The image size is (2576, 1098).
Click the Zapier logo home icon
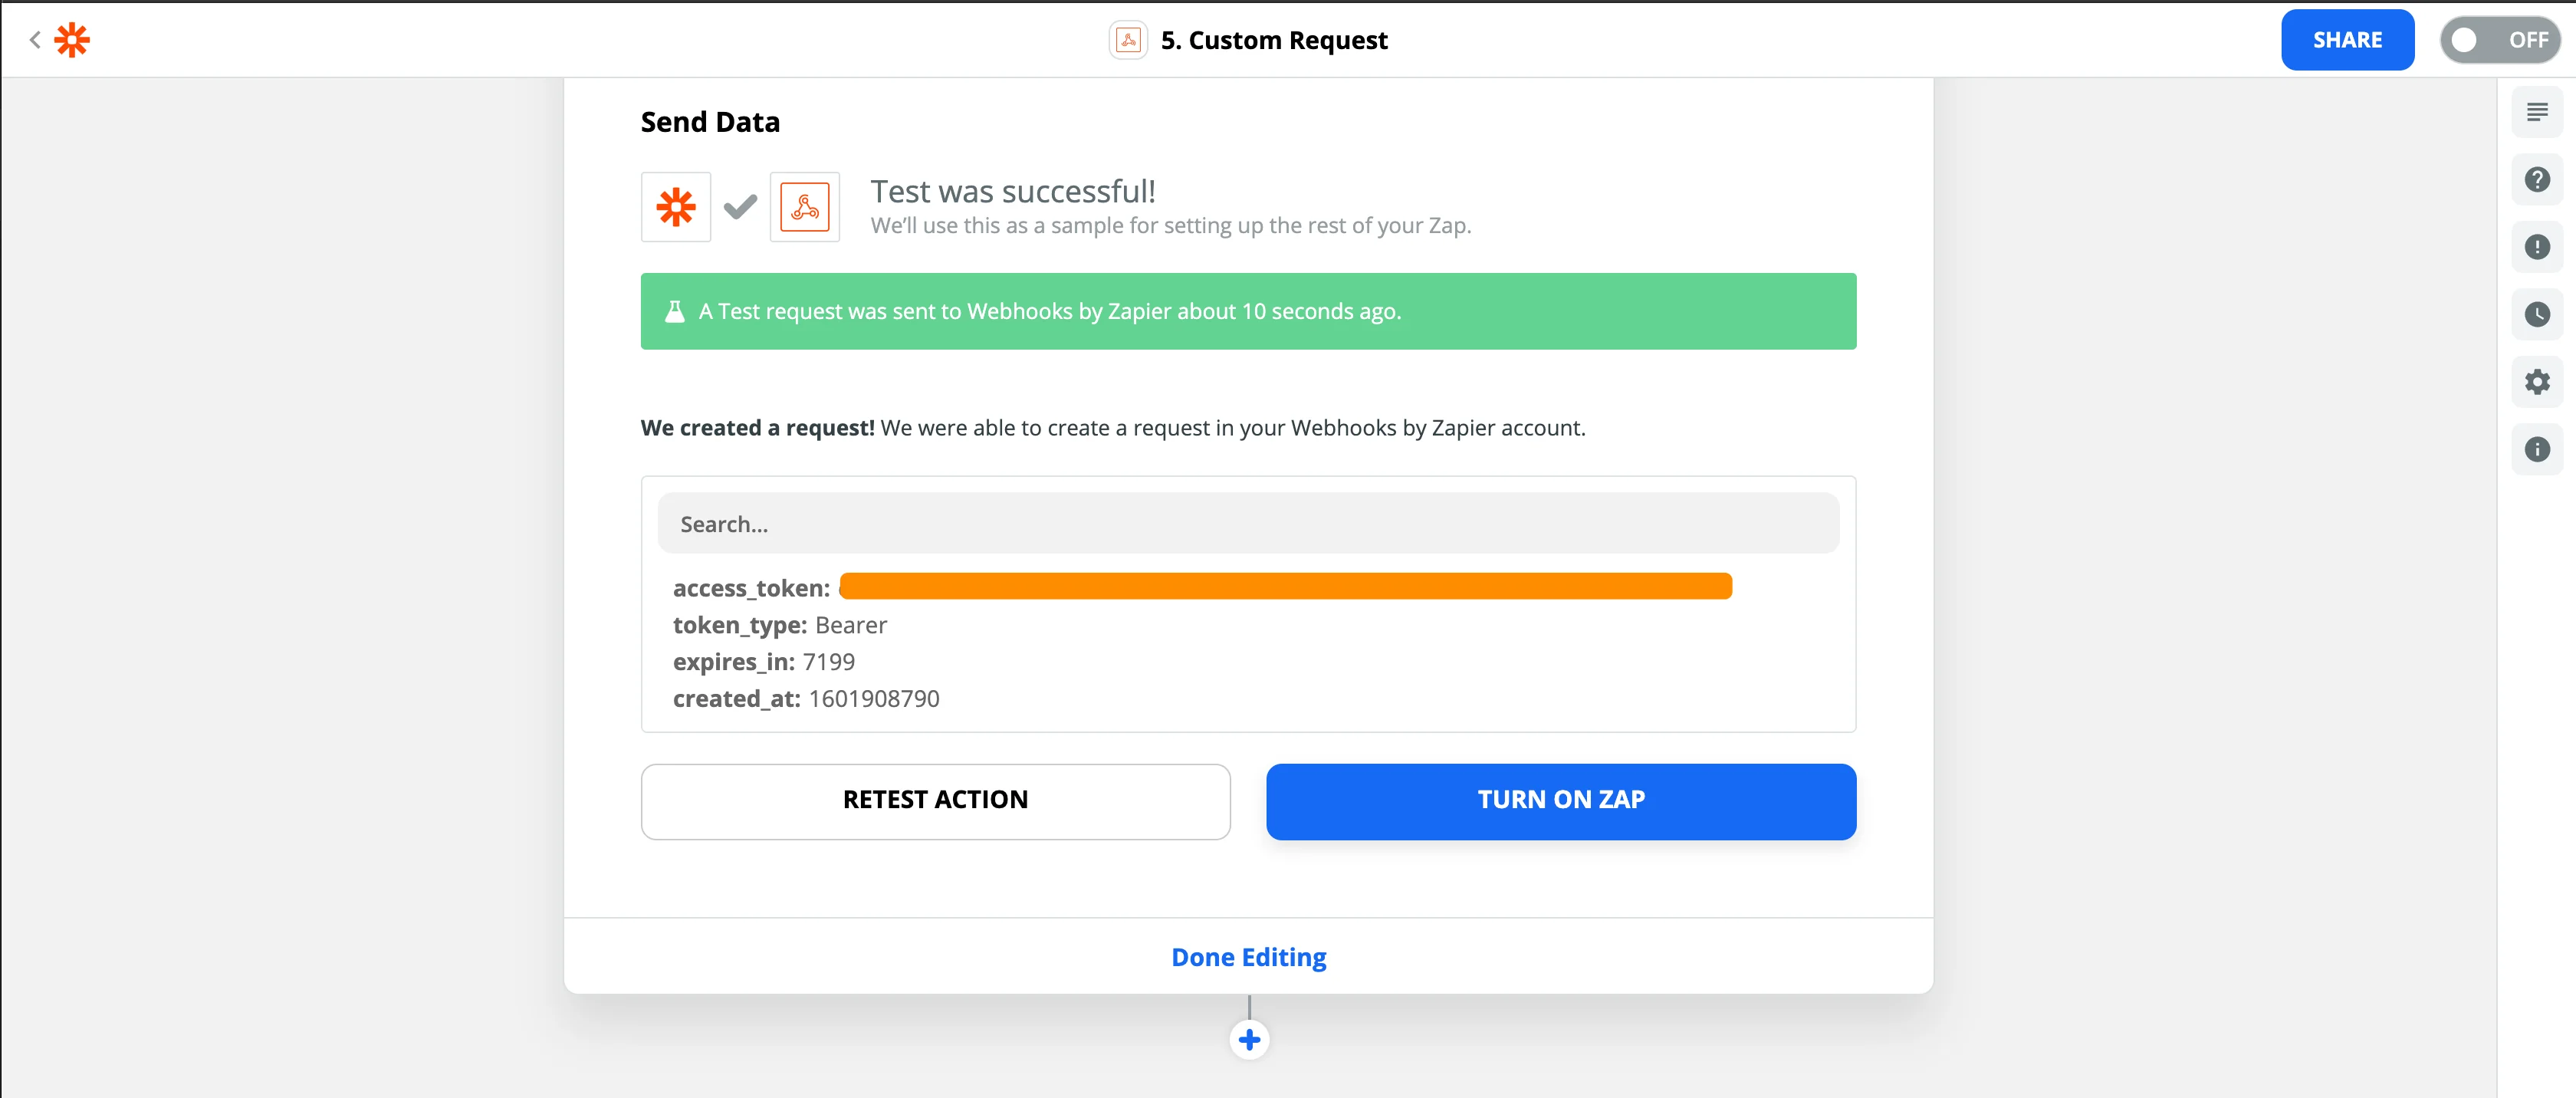pos(71,40)
